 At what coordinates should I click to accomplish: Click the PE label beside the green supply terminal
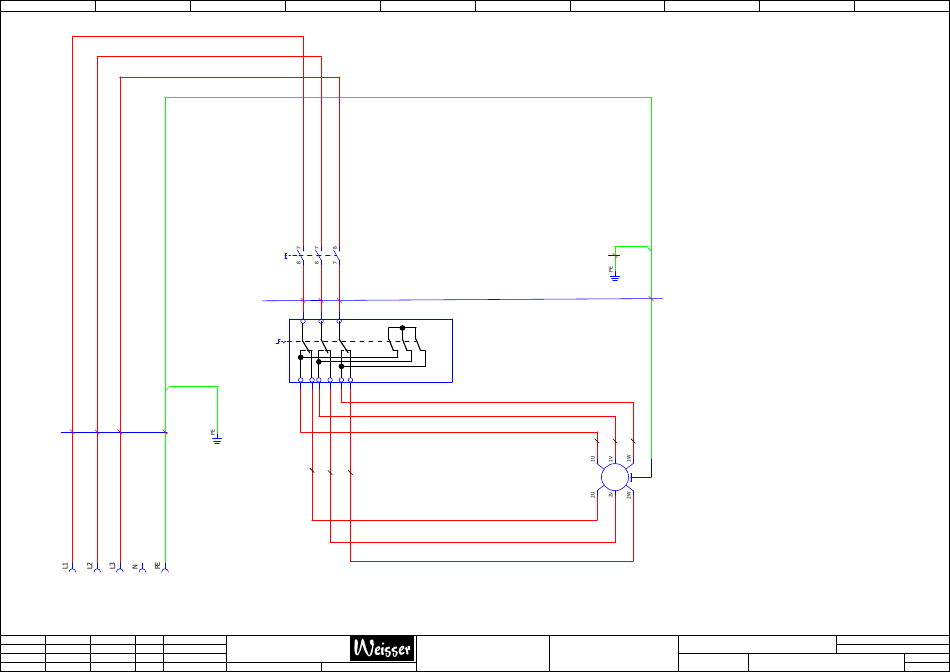[158, 566]
